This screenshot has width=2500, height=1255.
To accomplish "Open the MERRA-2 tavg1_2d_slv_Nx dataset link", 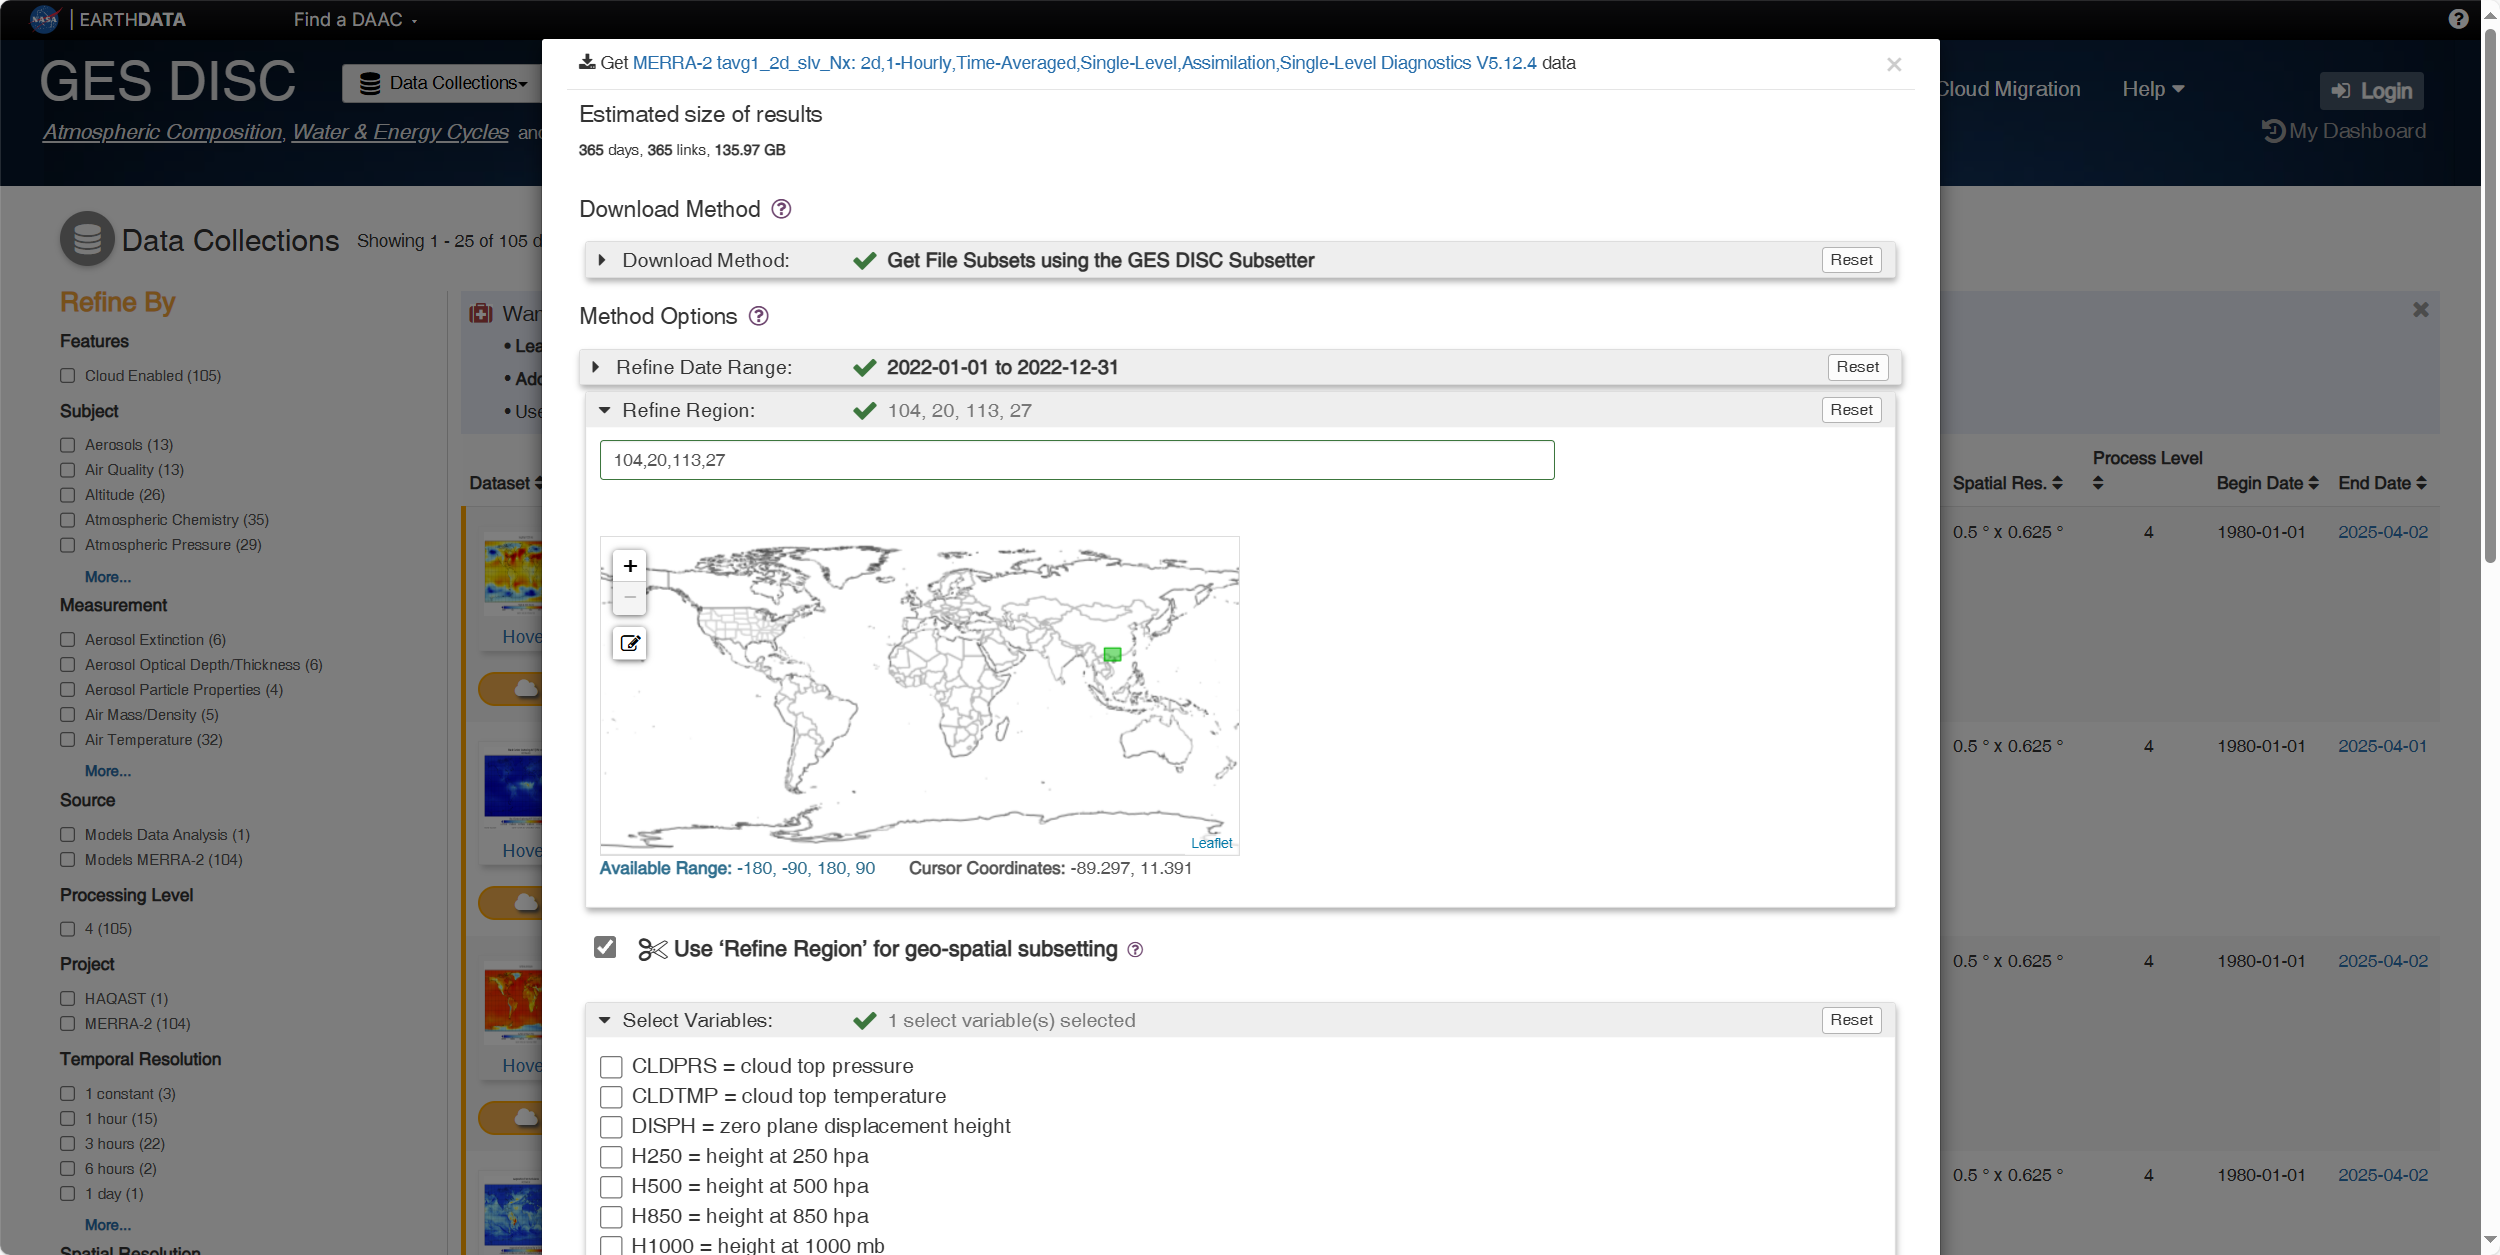I will point(1084,63).
